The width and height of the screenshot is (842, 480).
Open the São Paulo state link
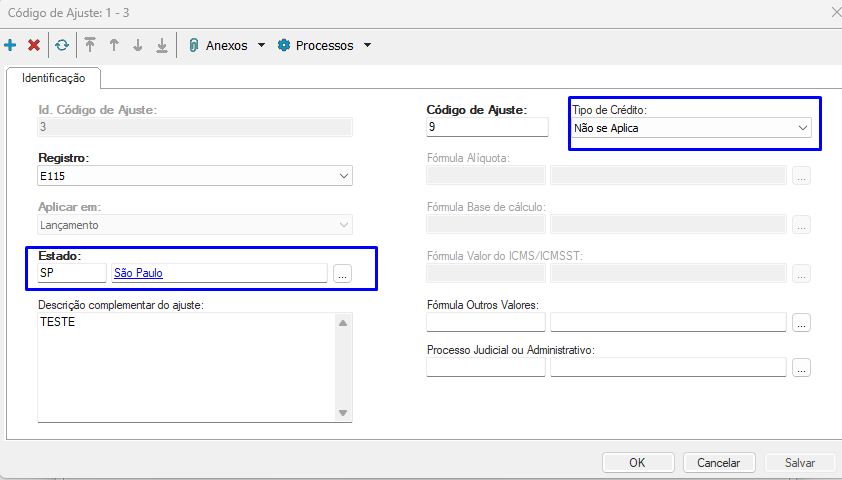[139, 272]
